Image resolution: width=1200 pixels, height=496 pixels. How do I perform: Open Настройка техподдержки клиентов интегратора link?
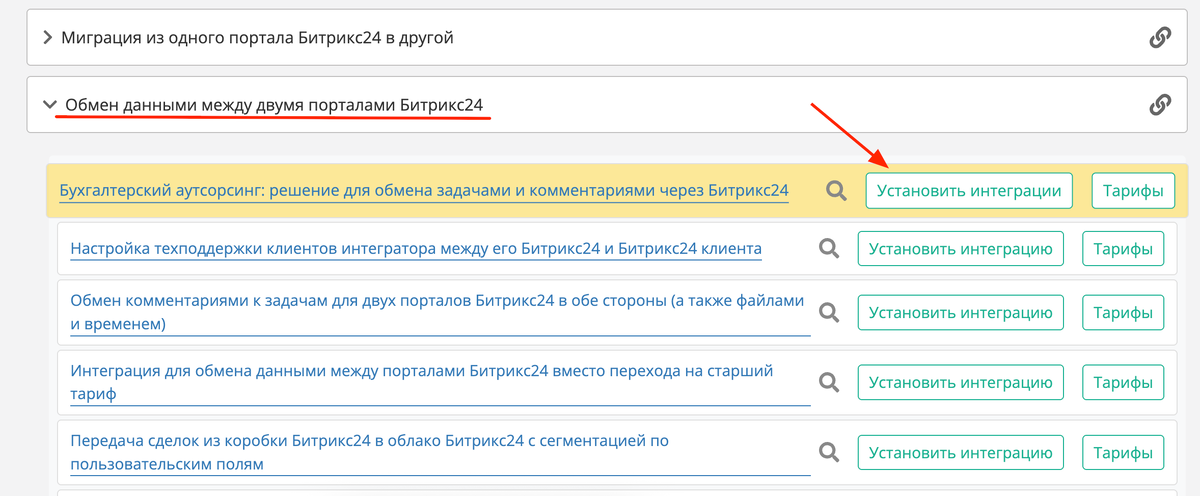tap(416, 248)
